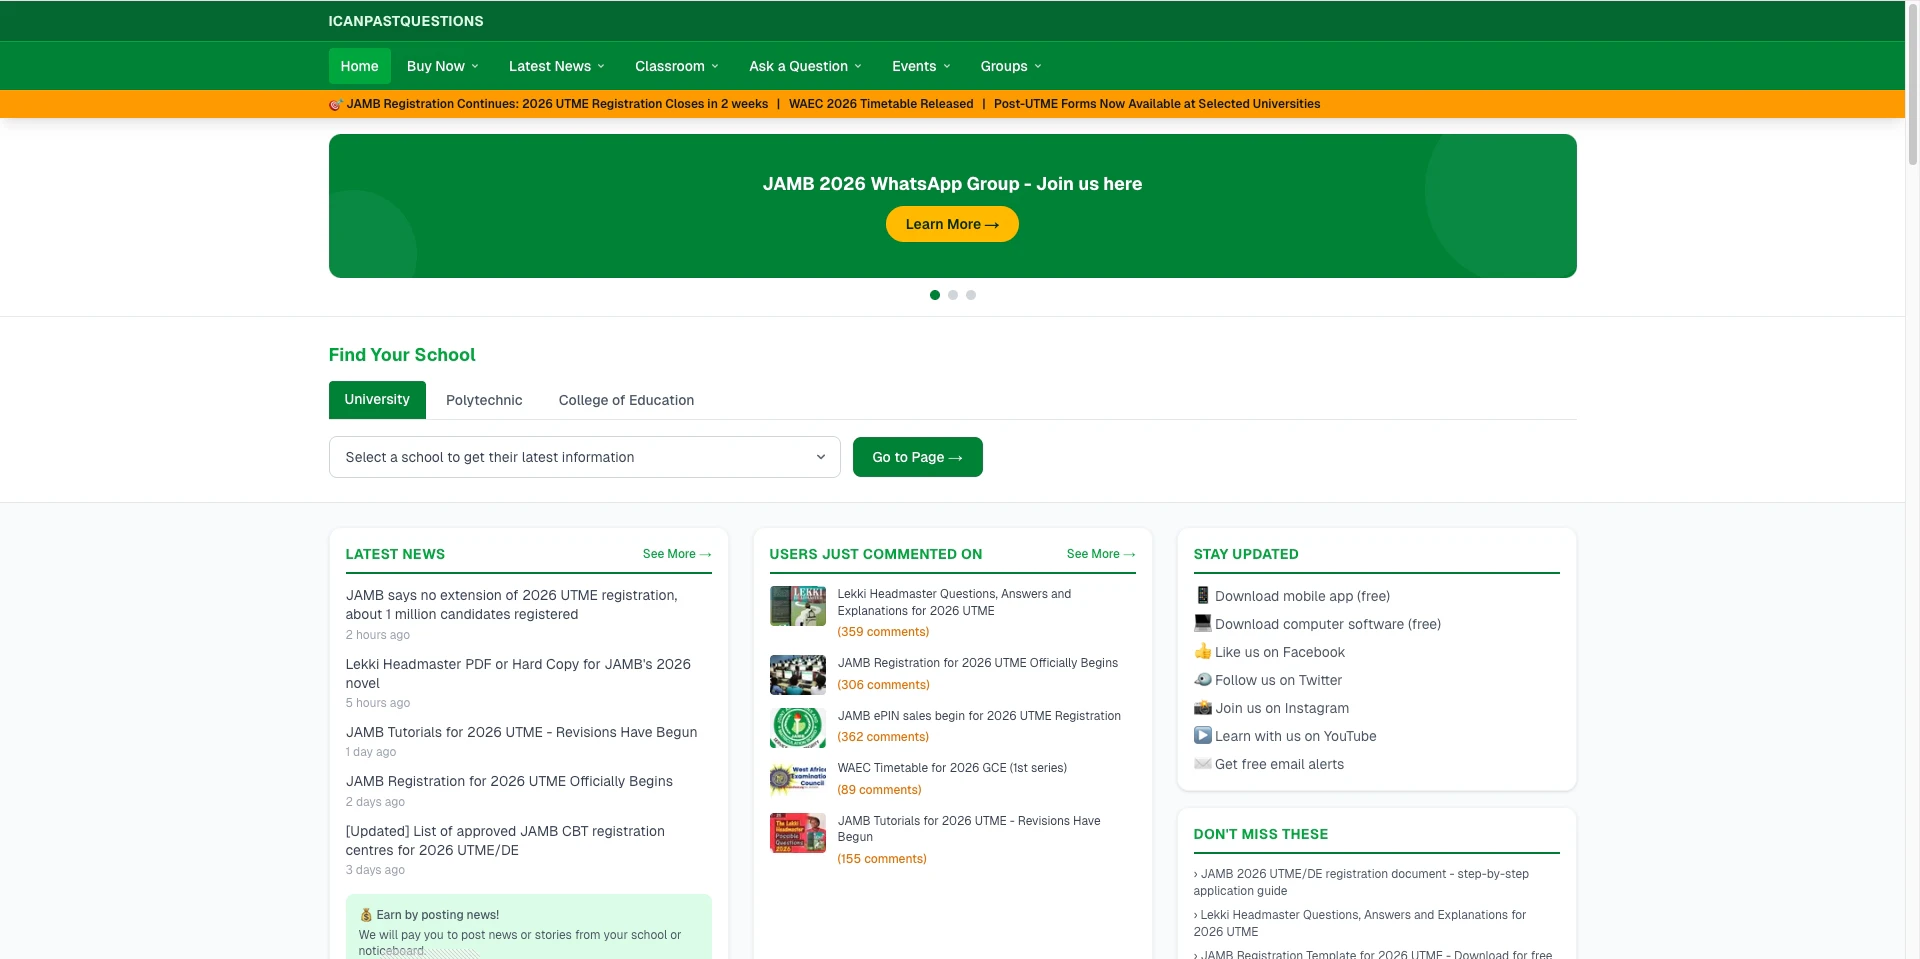Click the thumbs-up icon beside Like us on Facebook

click(x=1202, y=652)
